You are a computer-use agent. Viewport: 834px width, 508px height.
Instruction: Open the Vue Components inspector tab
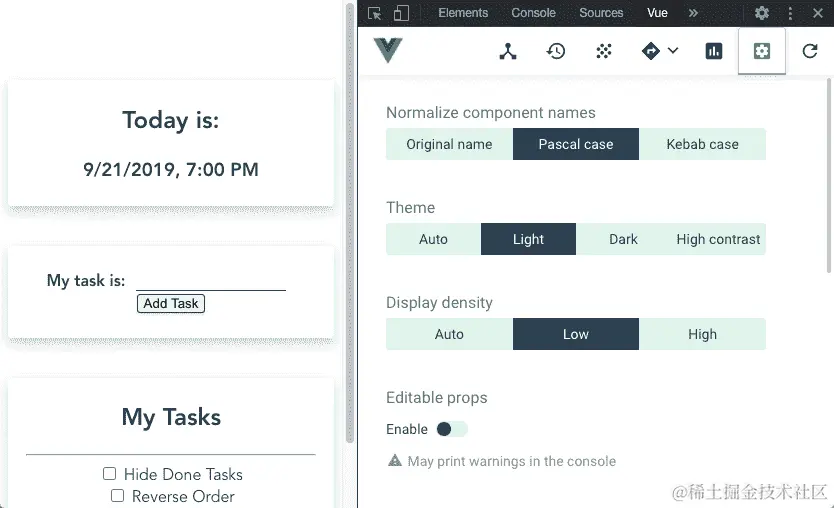(508, 52)
